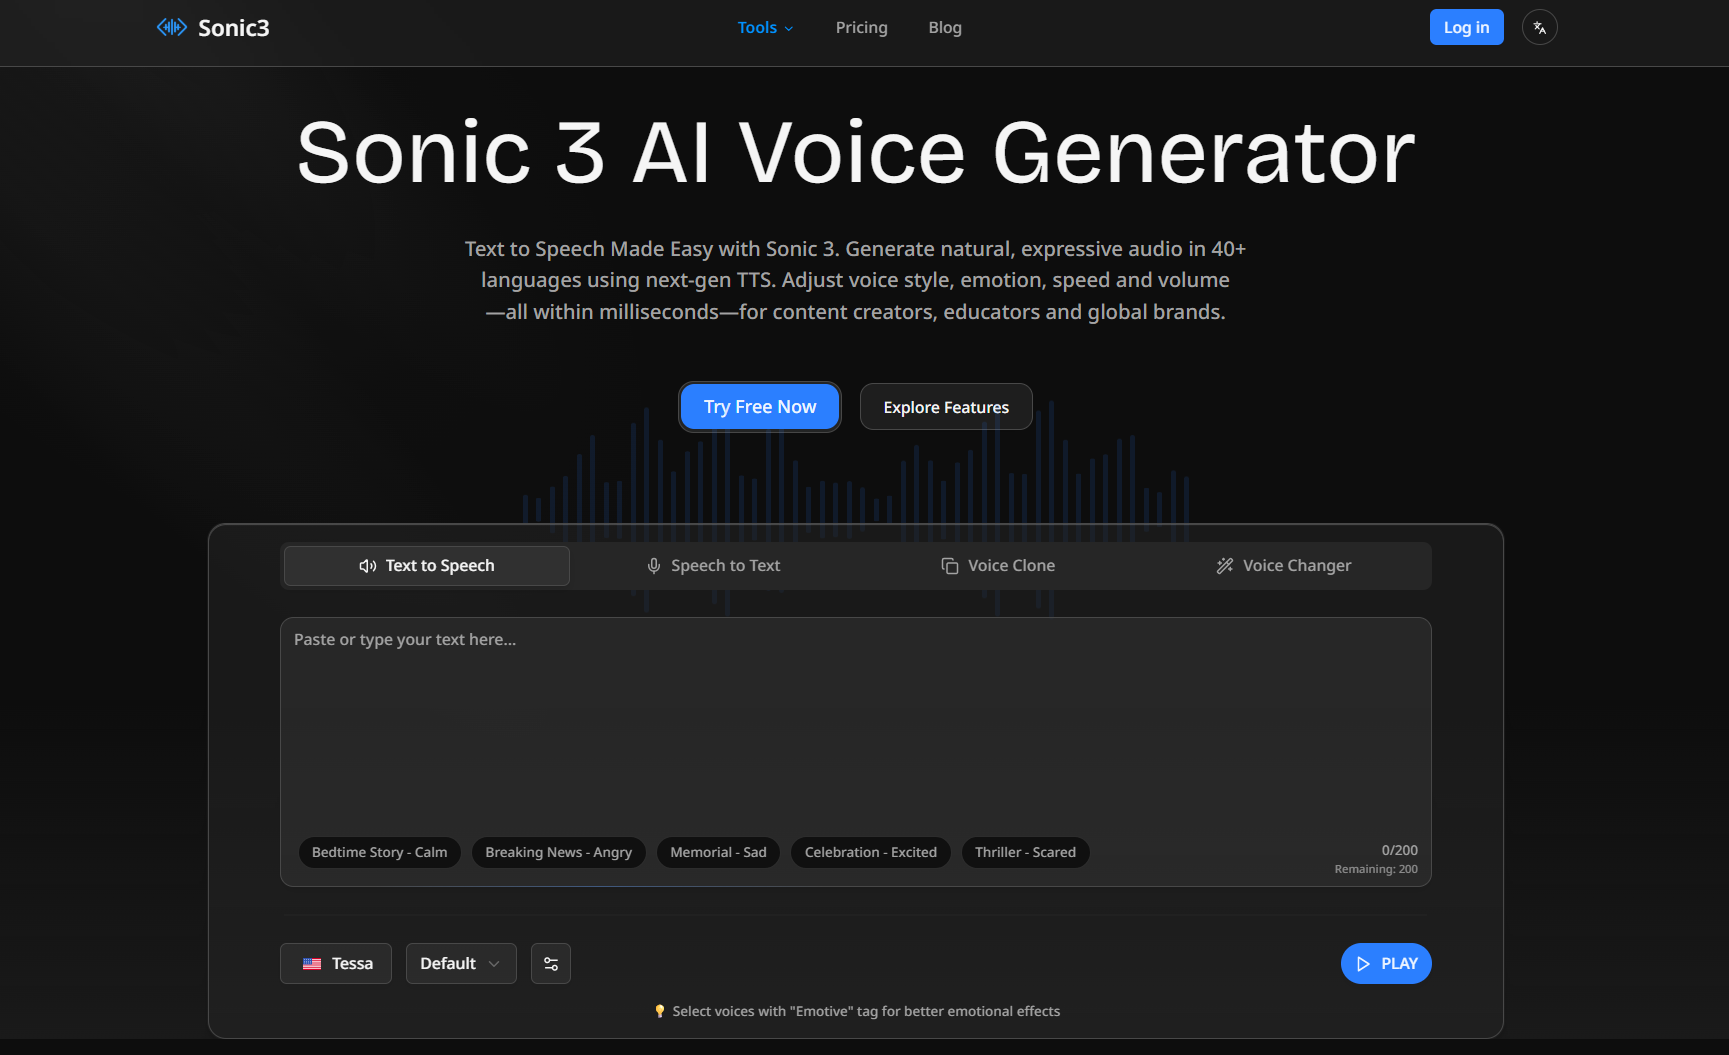
Task: Click the play triangle icon in PLAY button
Action: [x=1364, y=963]
